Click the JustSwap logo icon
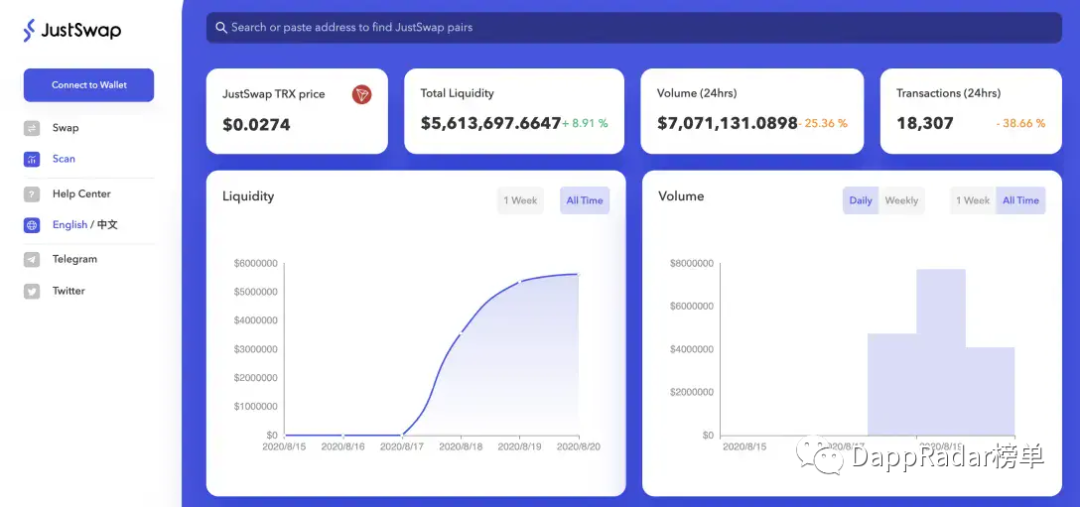1080x507 pixels. tap(29, 30)
